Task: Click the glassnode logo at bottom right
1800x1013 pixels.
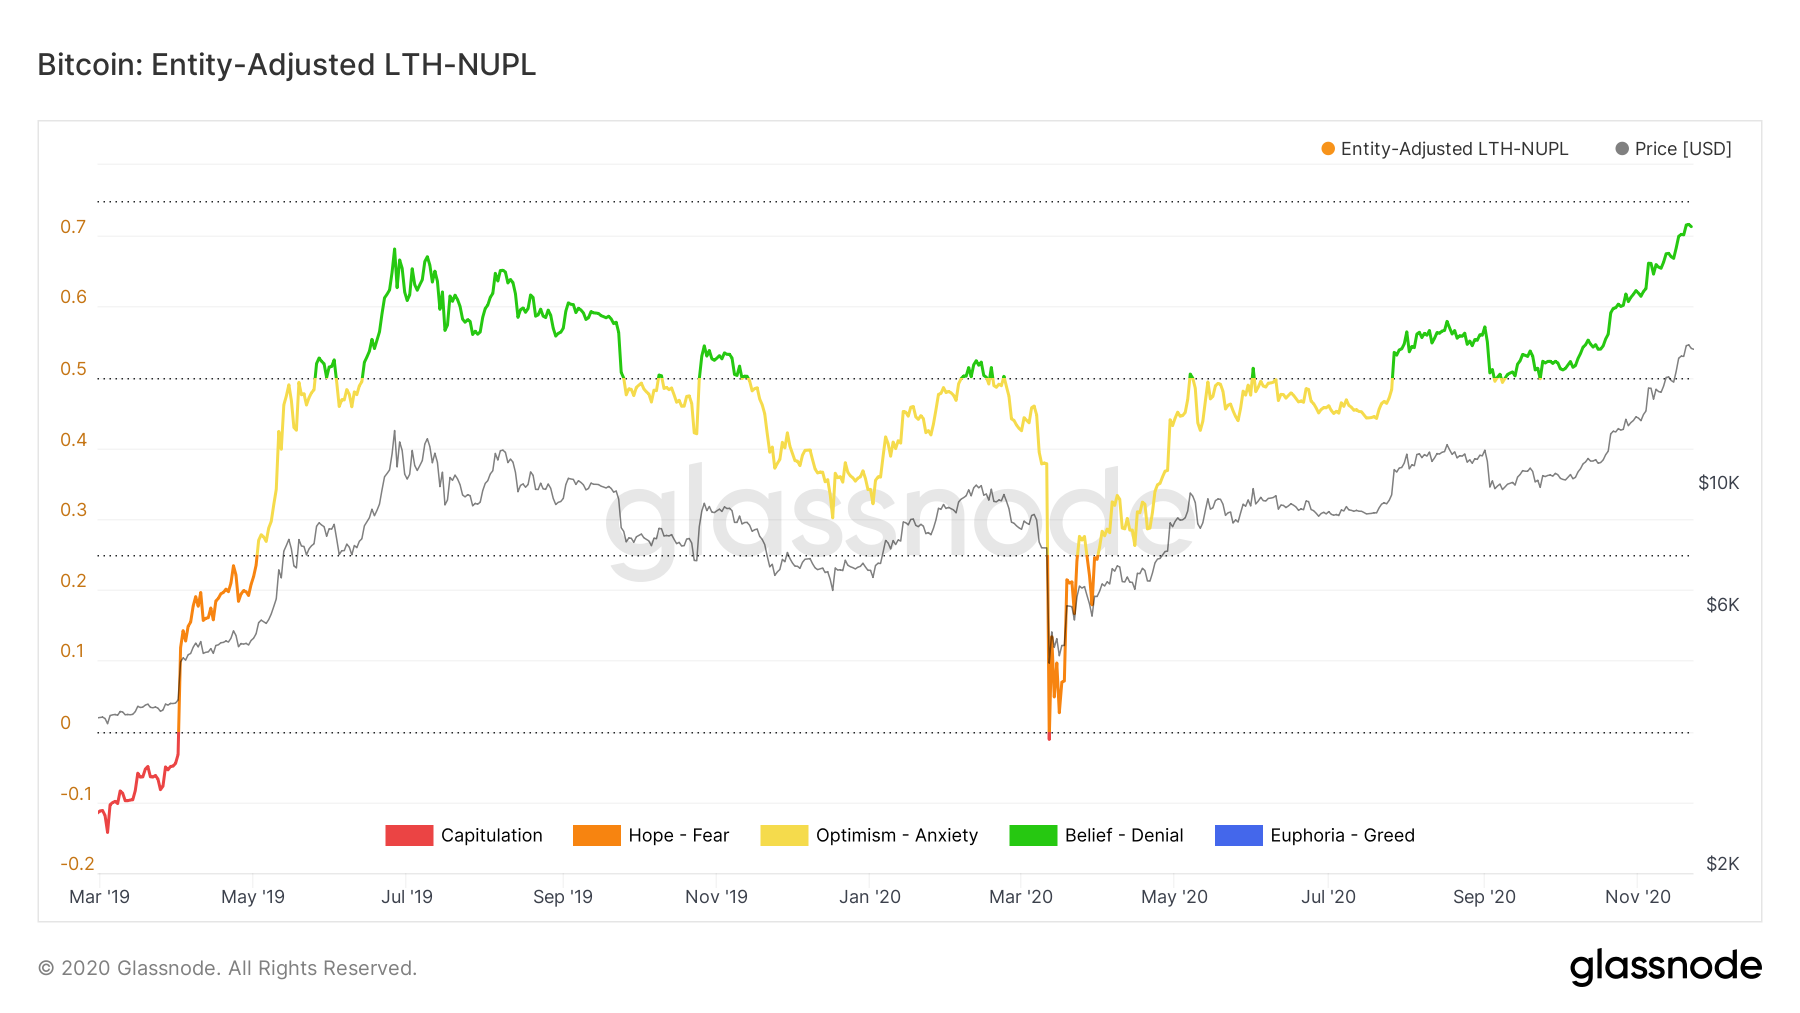Action: click(1666, 967)
